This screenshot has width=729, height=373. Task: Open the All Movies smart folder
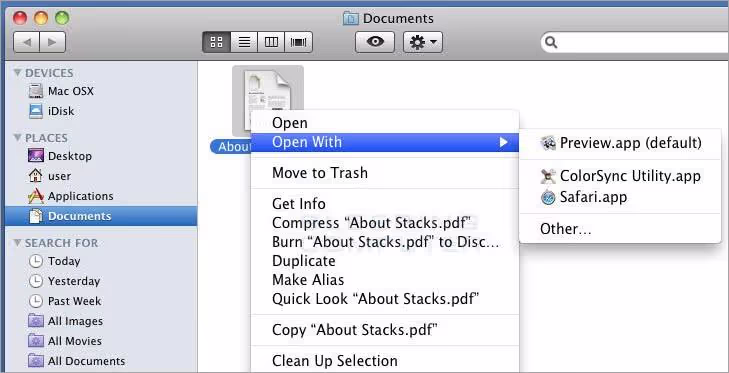[x=101, y=341]
